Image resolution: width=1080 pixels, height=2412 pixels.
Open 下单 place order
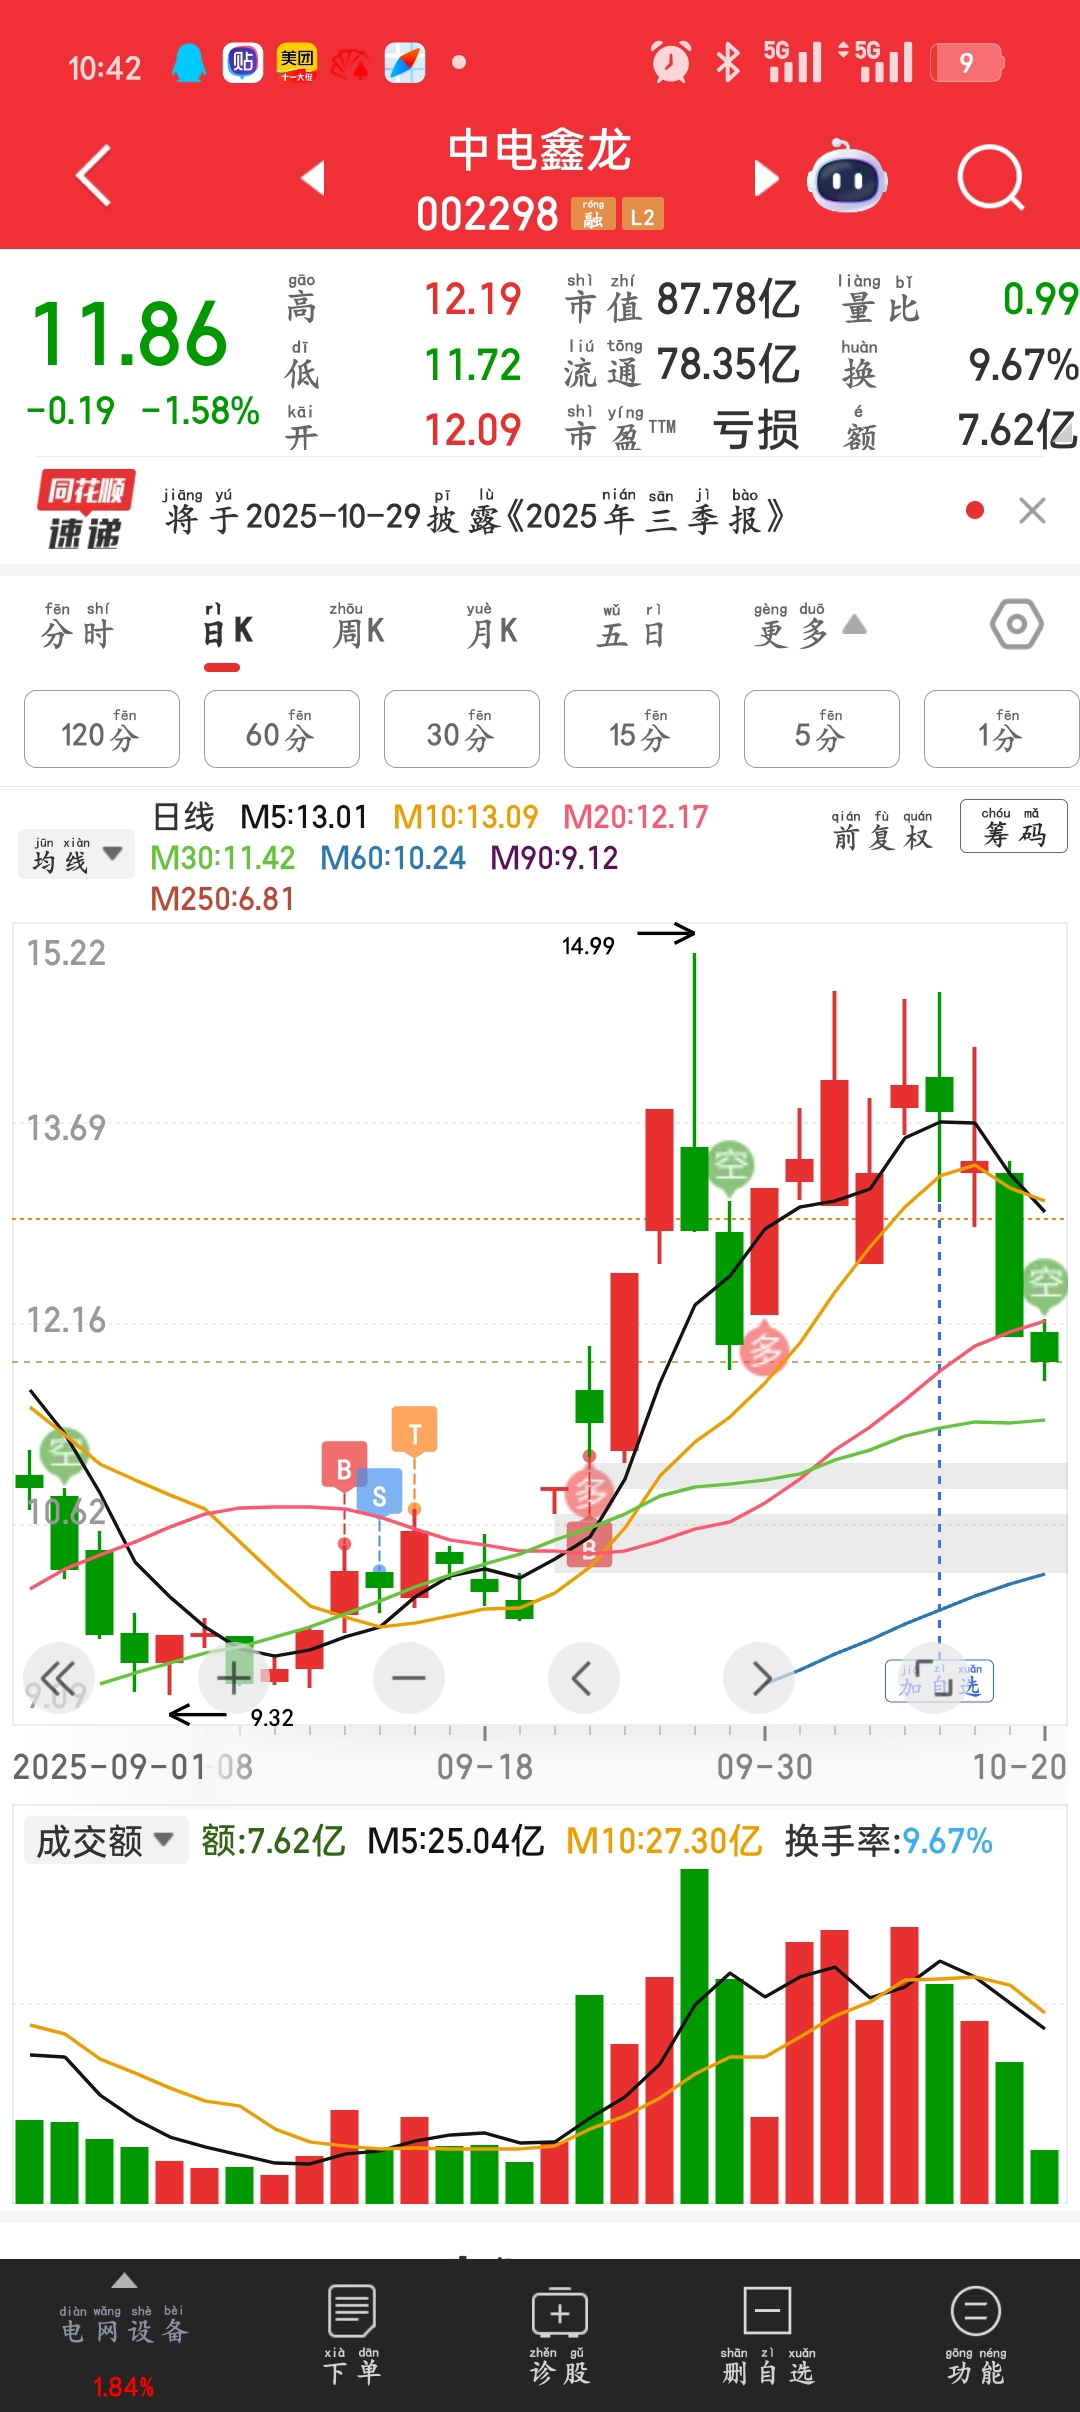pos(351,2336)
